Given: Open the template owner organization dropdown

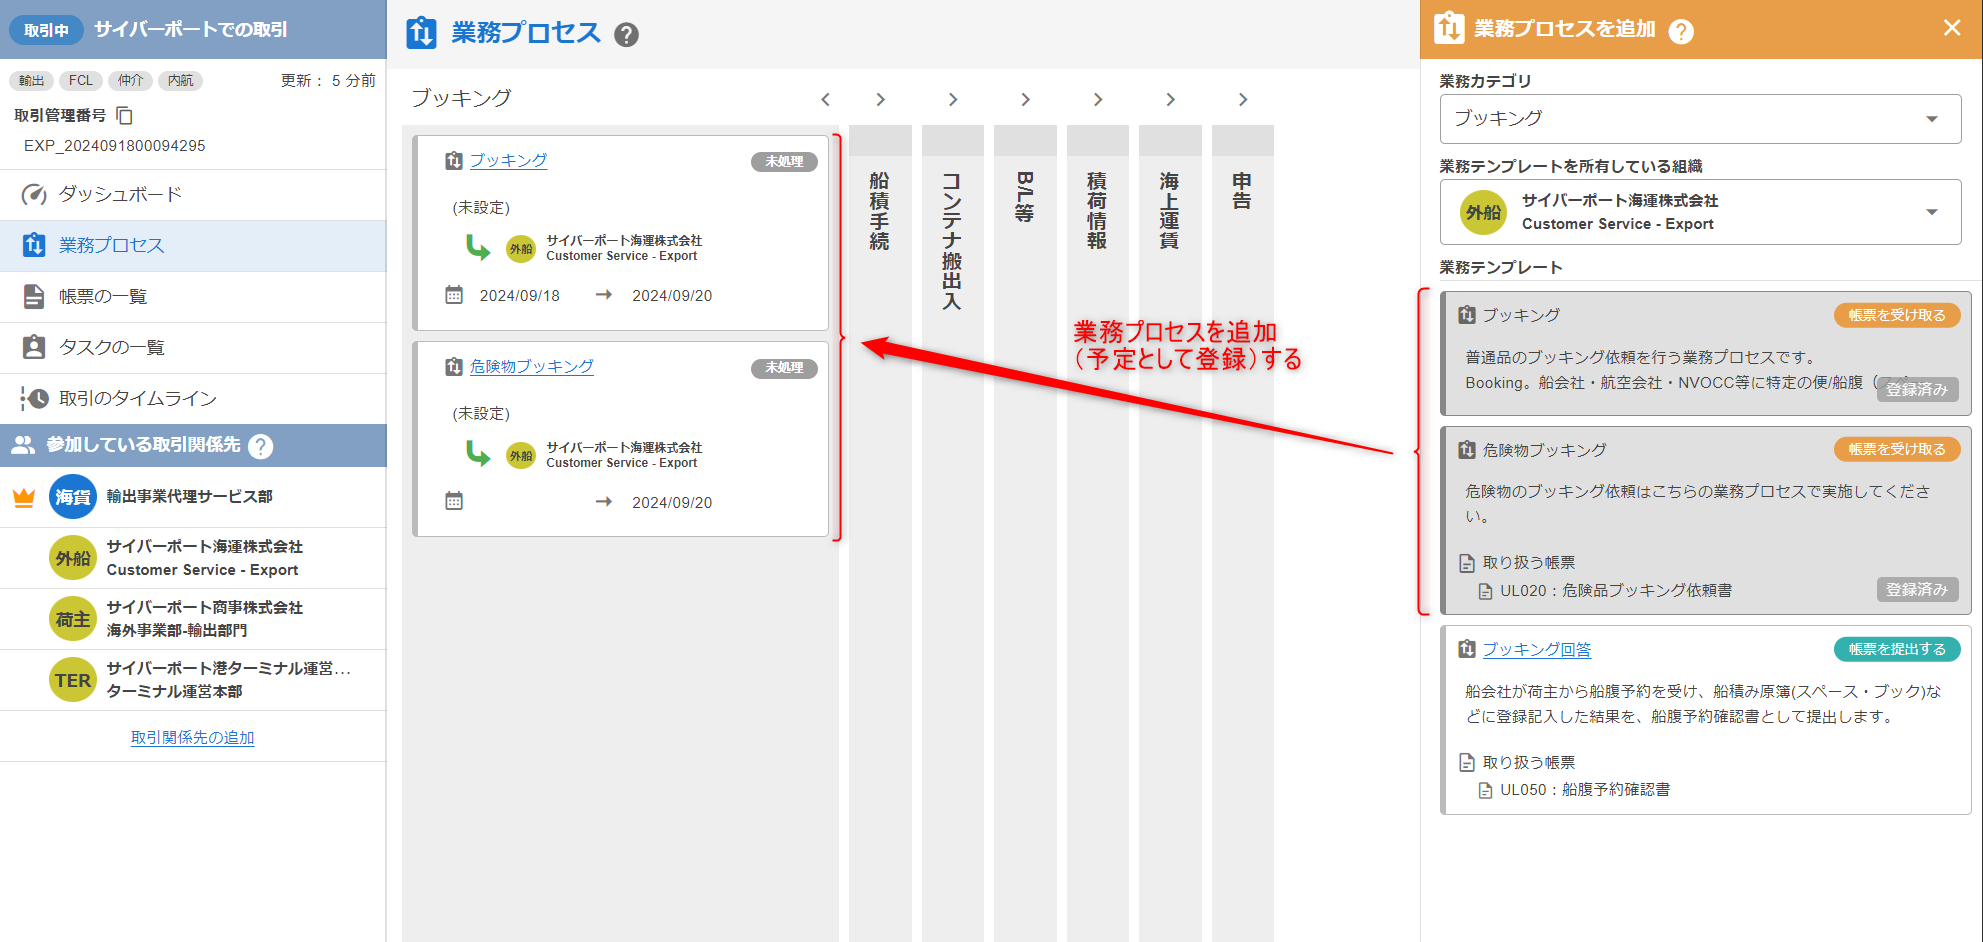Looking at the screenshot, I should click(x=1700, y=212).
